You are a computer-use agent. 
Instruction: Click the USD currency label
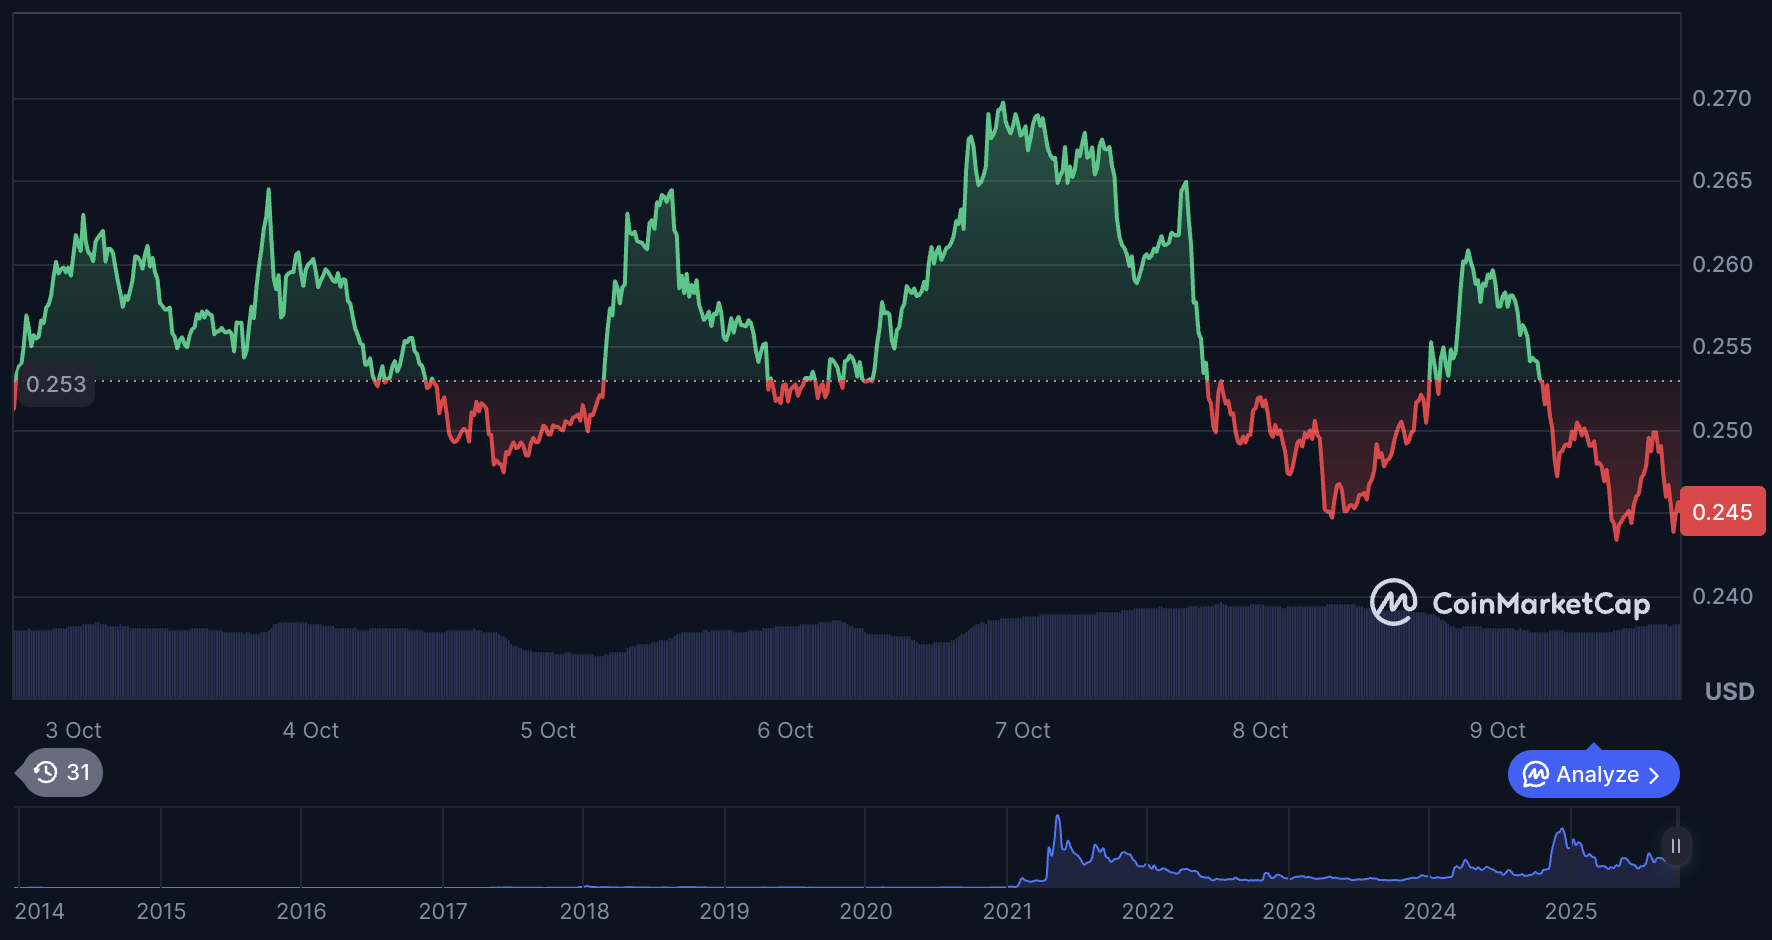click(1729, 691)
